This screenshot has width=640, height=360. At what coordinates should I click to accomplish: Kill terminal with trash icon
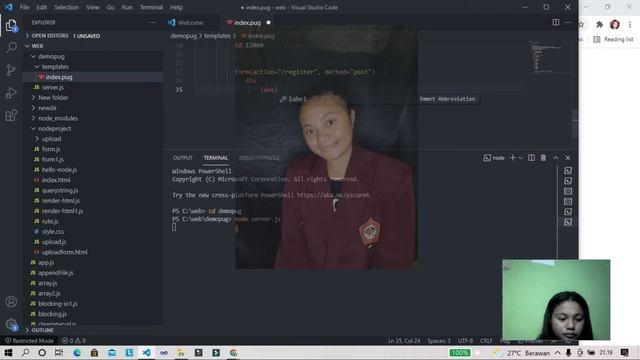[543, 158]
